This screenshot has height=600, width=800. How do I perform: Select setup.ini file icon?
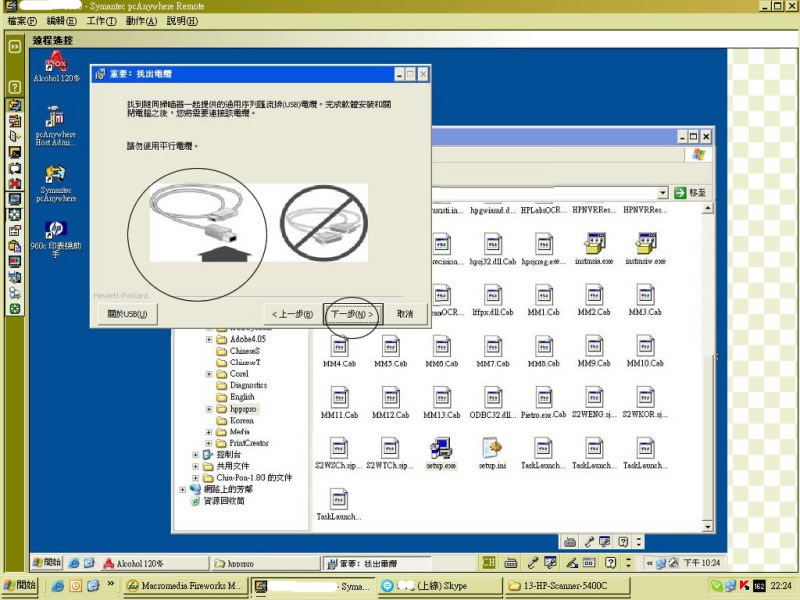tap(492, 454)
